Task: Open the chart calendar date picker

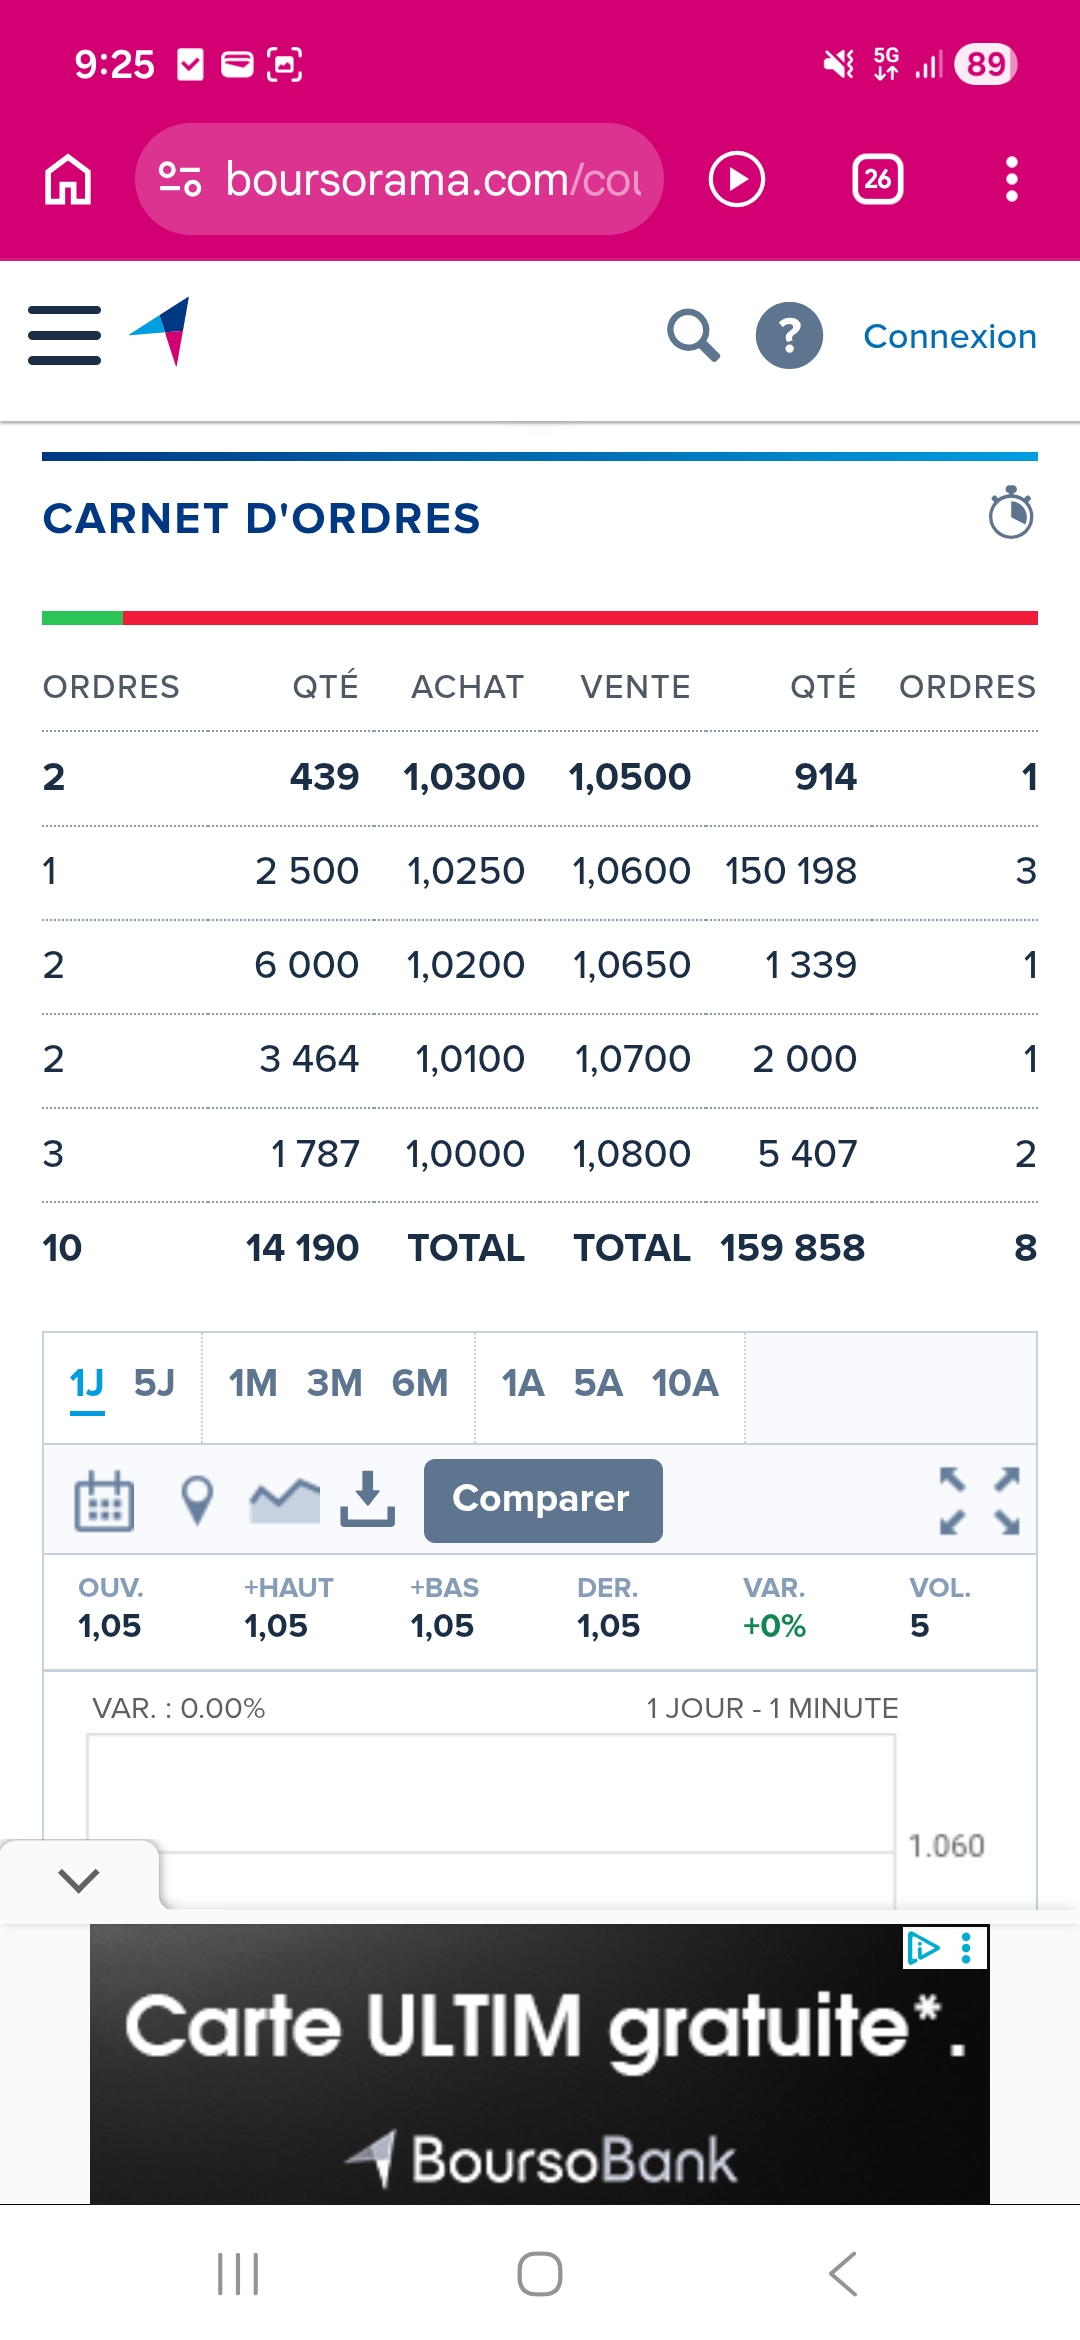Action: click(104, 1501)
